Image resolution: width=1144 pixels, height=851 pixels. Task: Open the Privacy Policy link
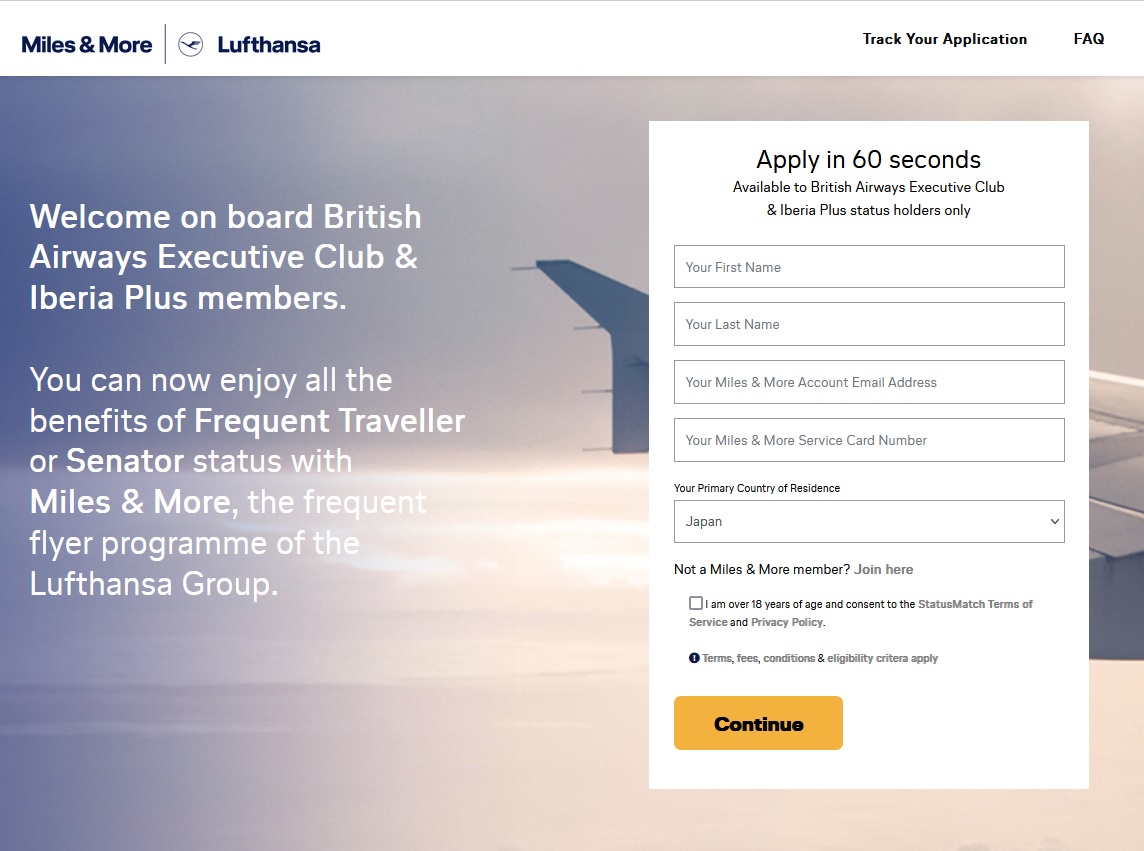(x=786, y=622)
